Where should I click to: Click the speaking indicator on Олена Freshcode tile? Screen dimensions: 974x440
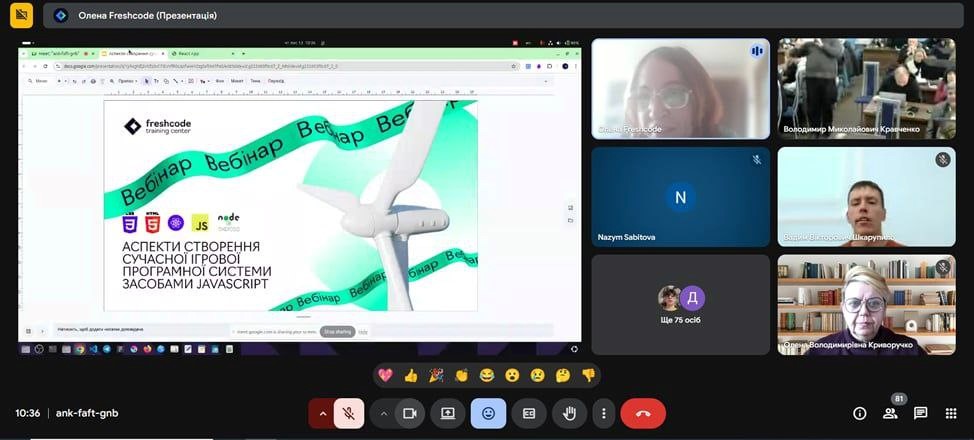(x=757, y=51)
